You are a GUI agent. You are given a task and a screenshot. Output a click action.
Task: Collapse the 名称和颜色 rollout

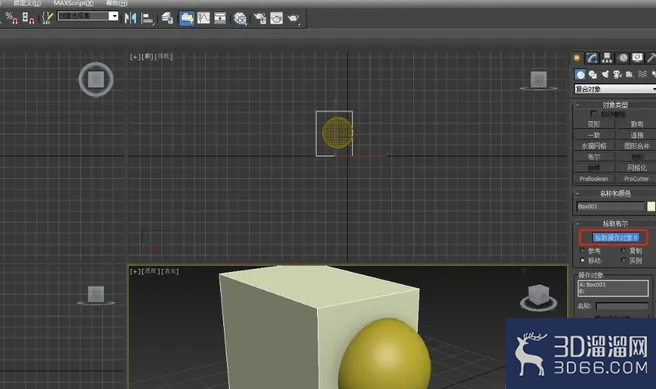coord(614,193)
